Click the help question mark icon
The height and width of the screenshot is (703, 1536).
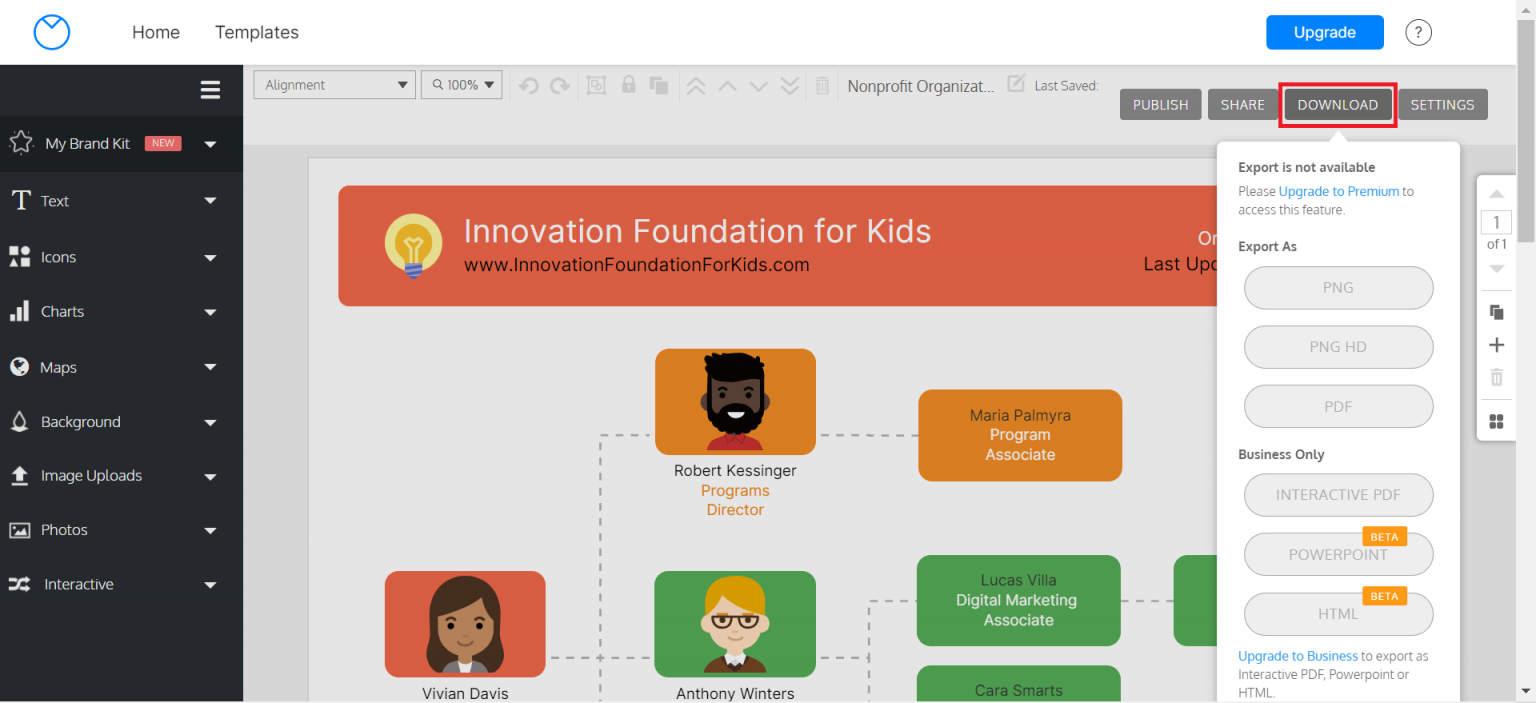pyautogui.click(x=1418, y=32)
